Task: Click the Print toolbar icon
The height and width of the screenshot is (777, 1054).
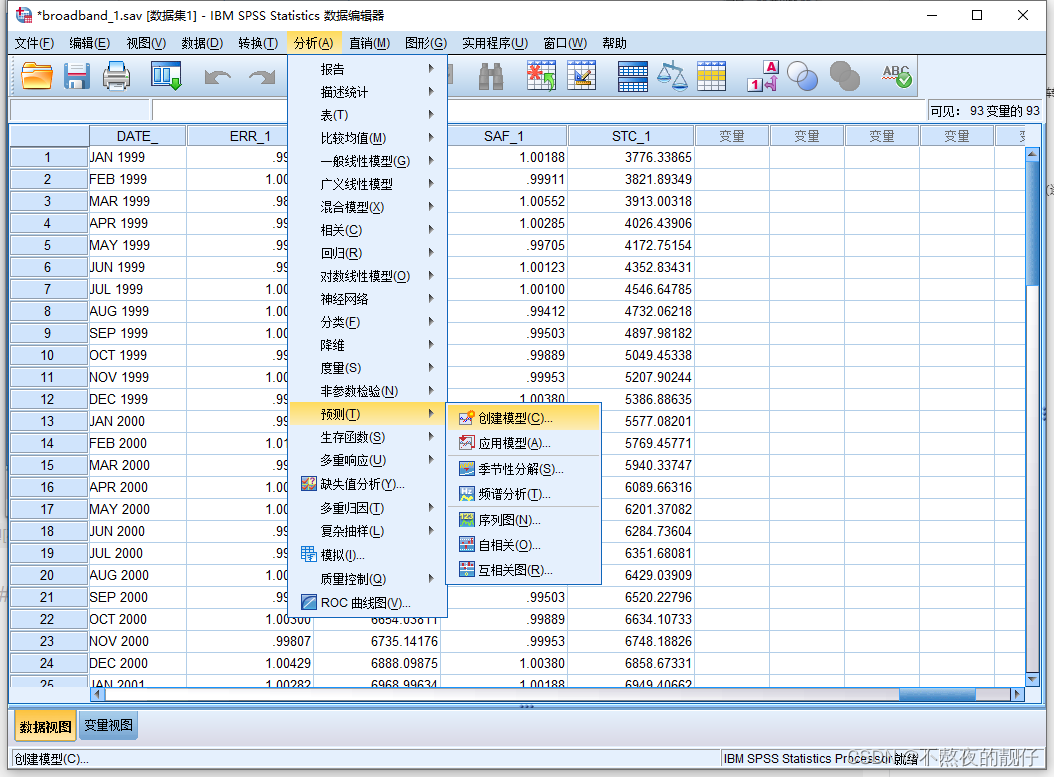Action: pos(116,75)
